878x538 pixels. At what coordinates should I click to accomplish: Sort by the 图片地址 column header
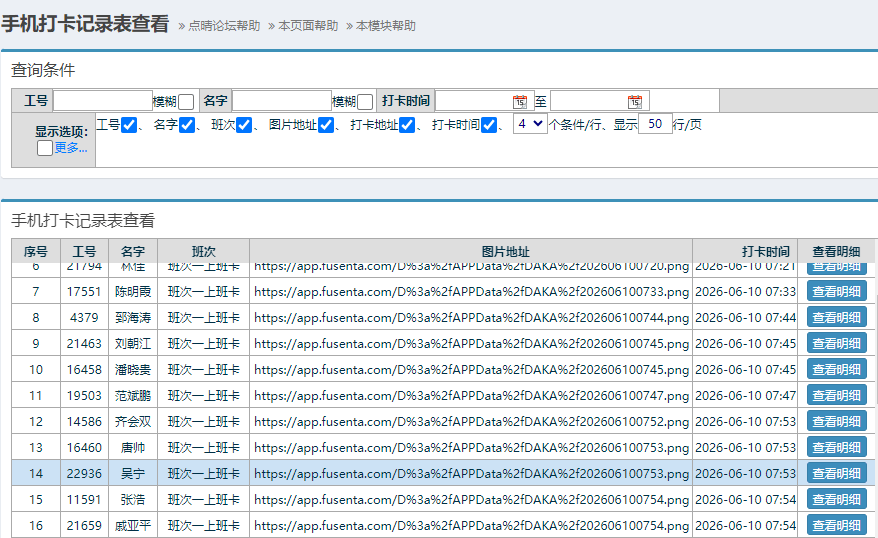tap(471, 251)
